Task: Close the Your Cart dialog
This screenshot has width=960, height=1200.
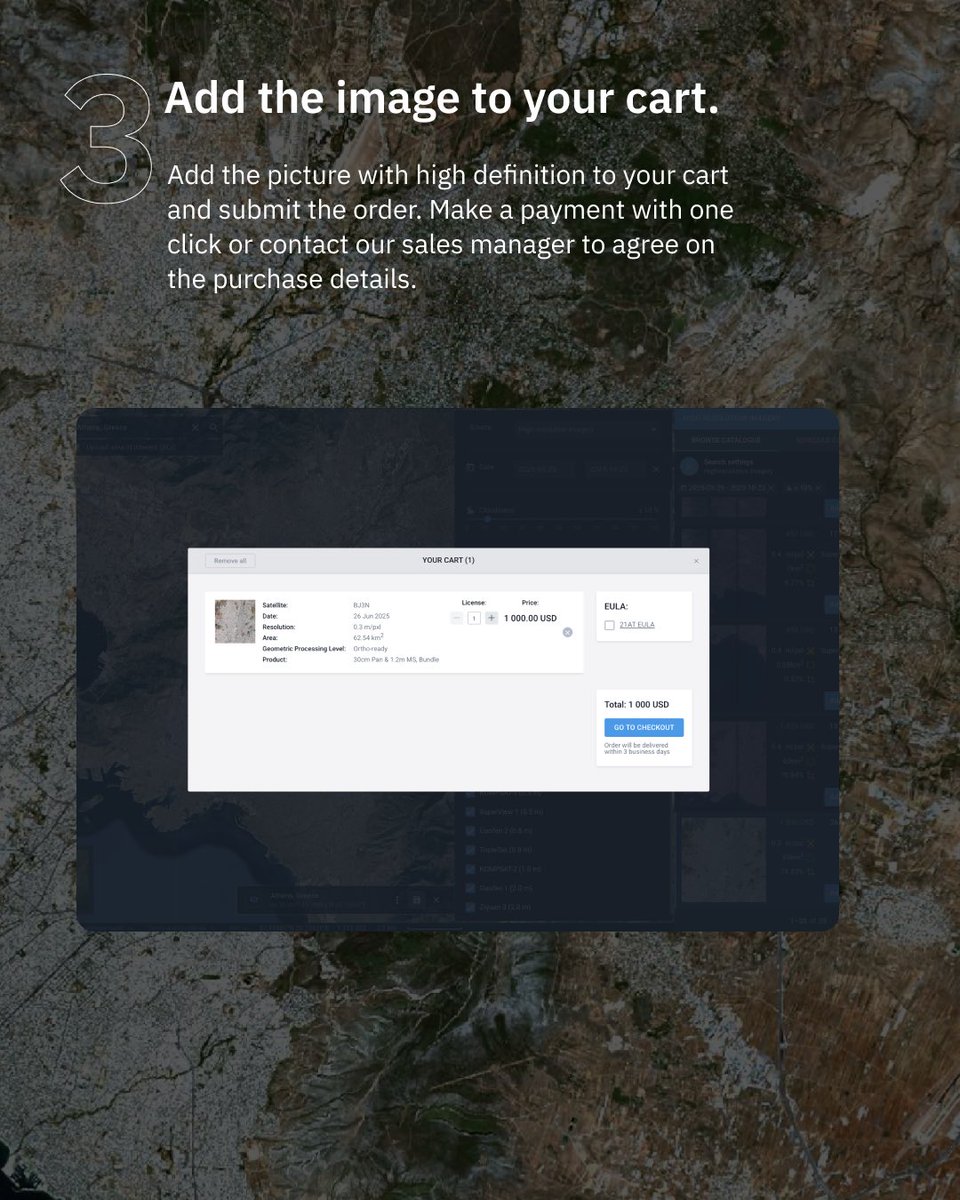Action: point(696,561)
